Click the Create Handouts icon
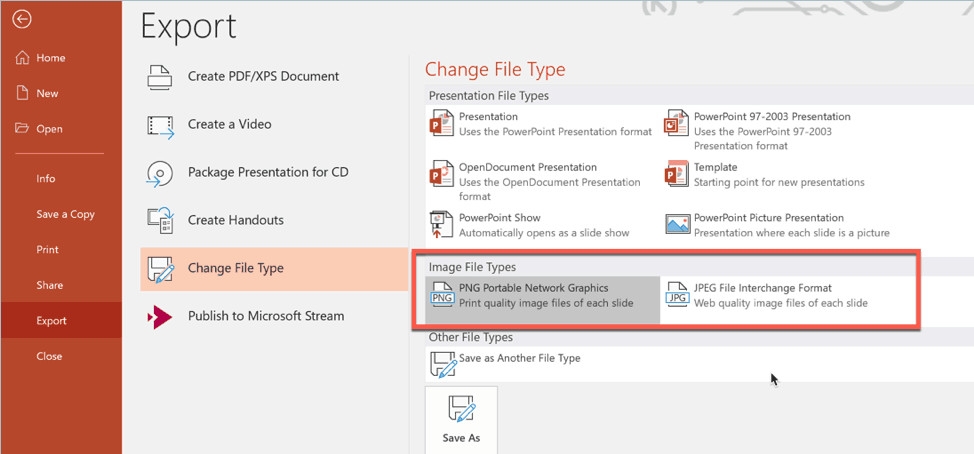Viewport: 974px width, 454px height. [160, 220]
